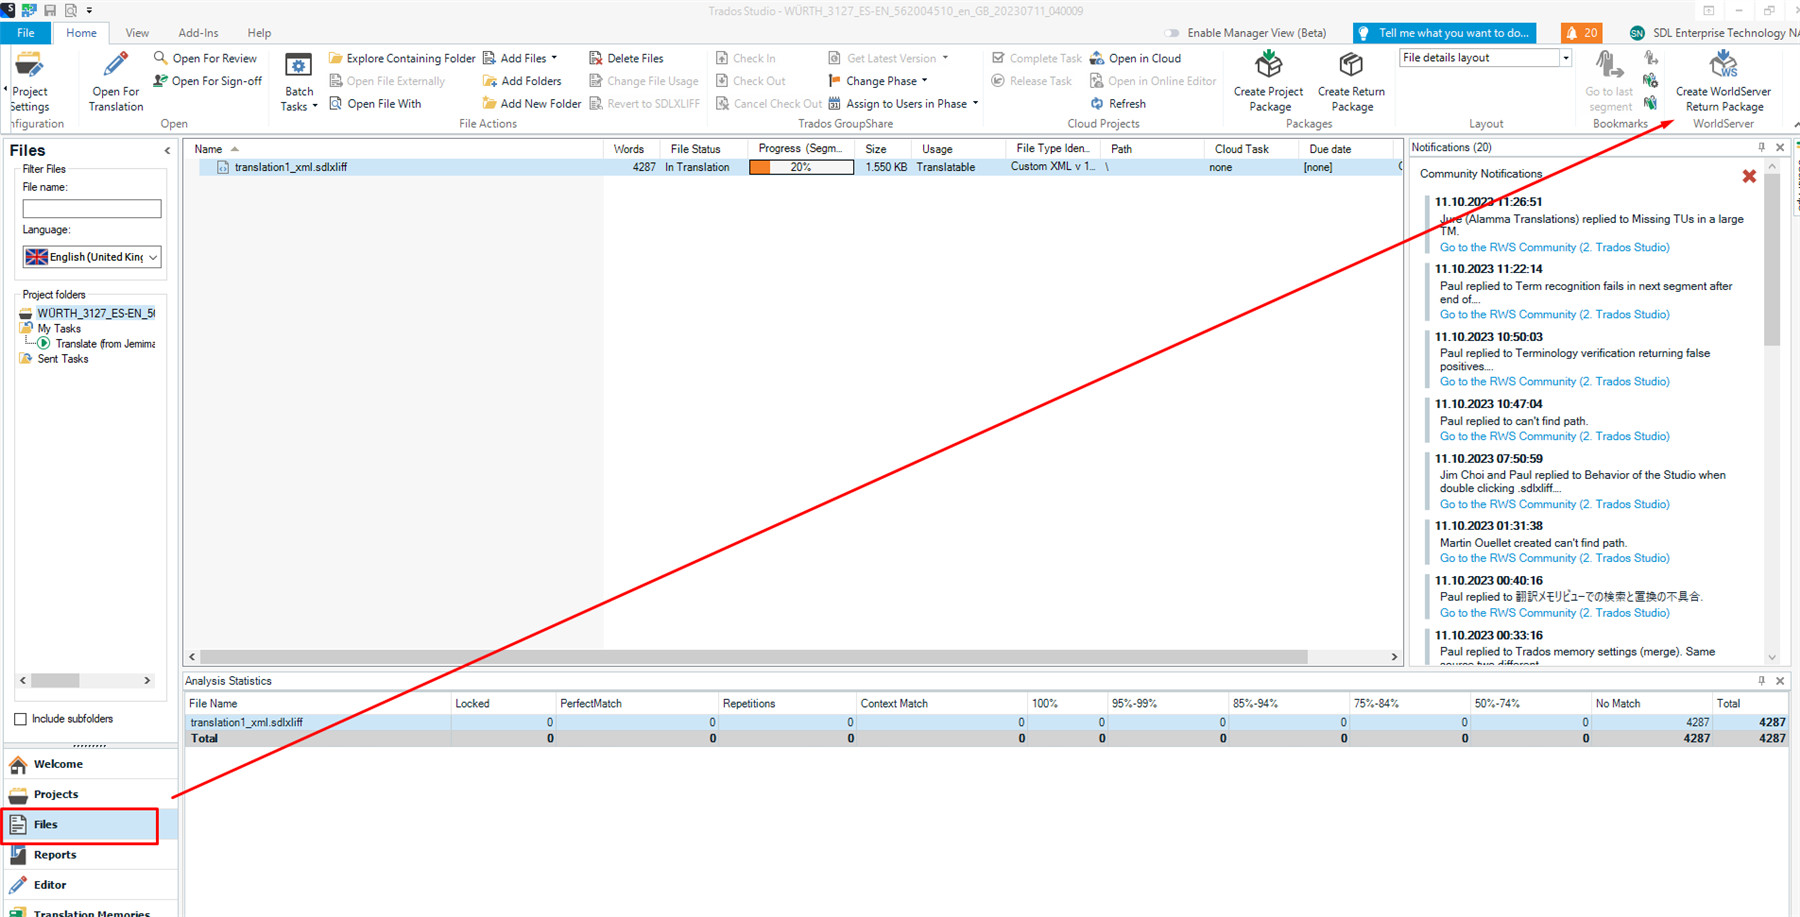Tick the Include subfolders checkbox
This screenshot has width=1800, height=917.
click(x=20, y=719)
